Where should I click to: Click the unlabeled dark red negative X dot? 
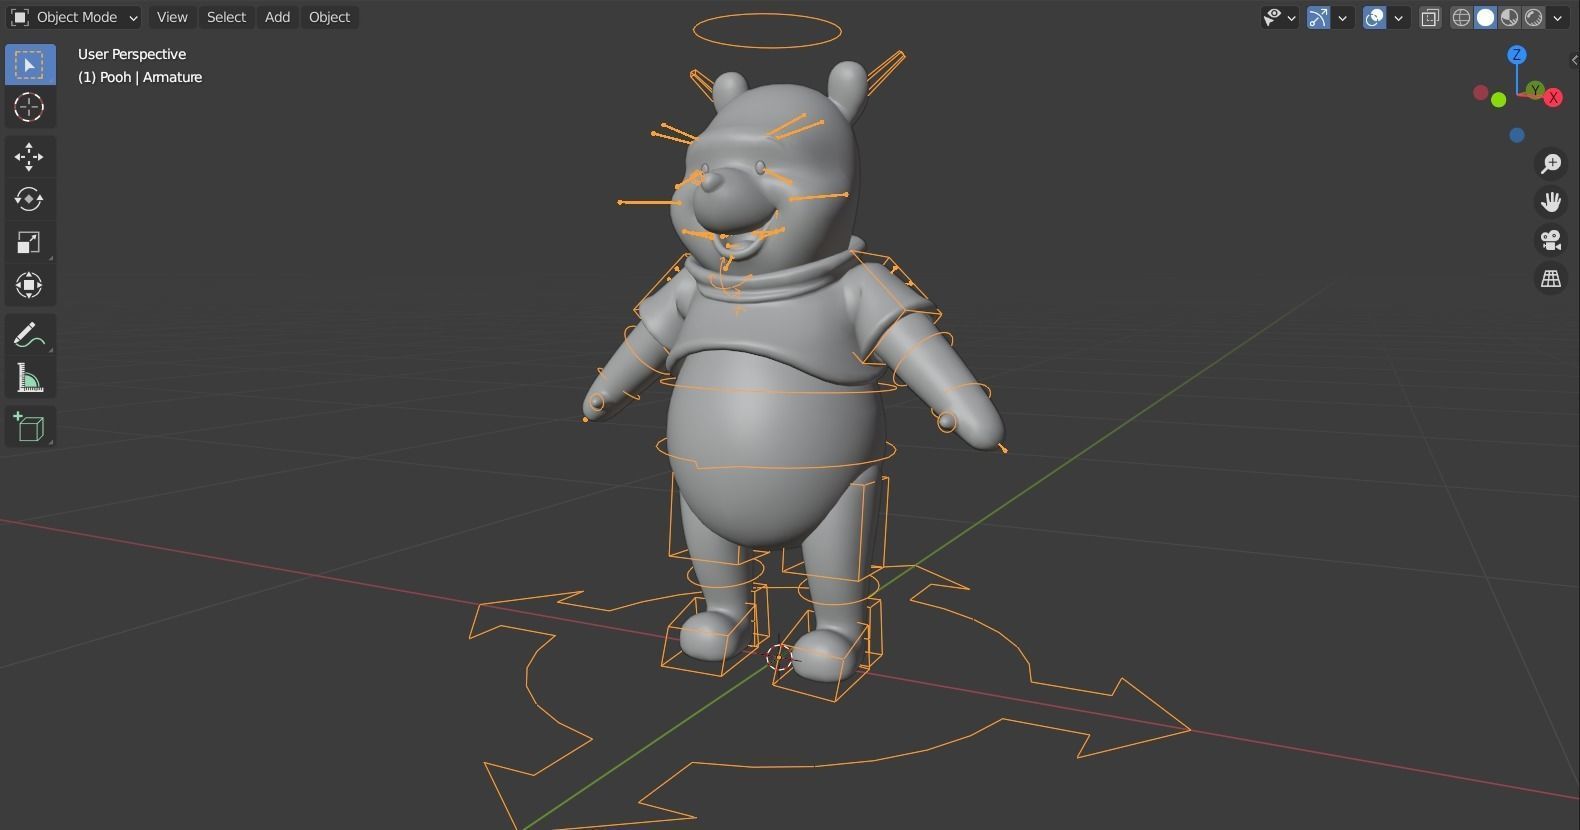1480,93
